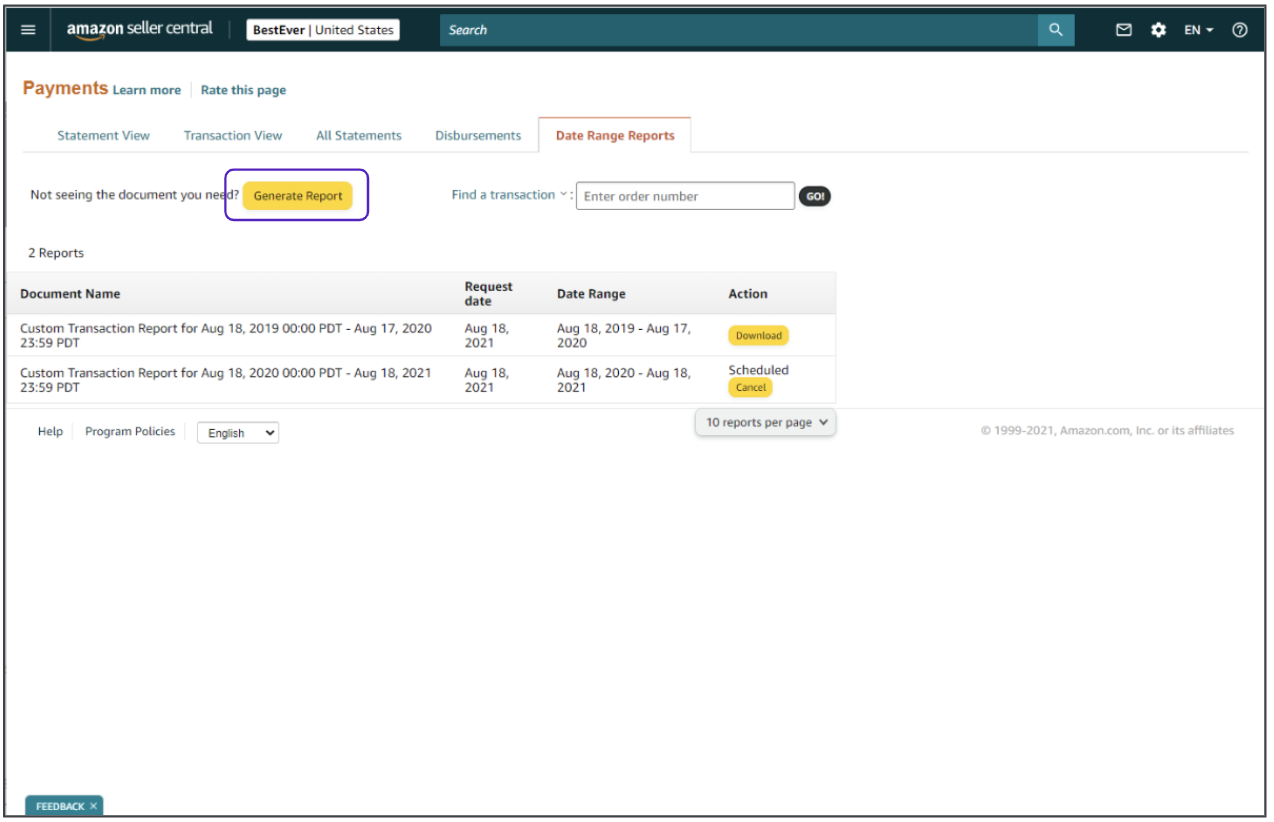This screenshot has width=1274, height=822.
Task: Click the magnifier search icon
Action: tap(1055, 30)
